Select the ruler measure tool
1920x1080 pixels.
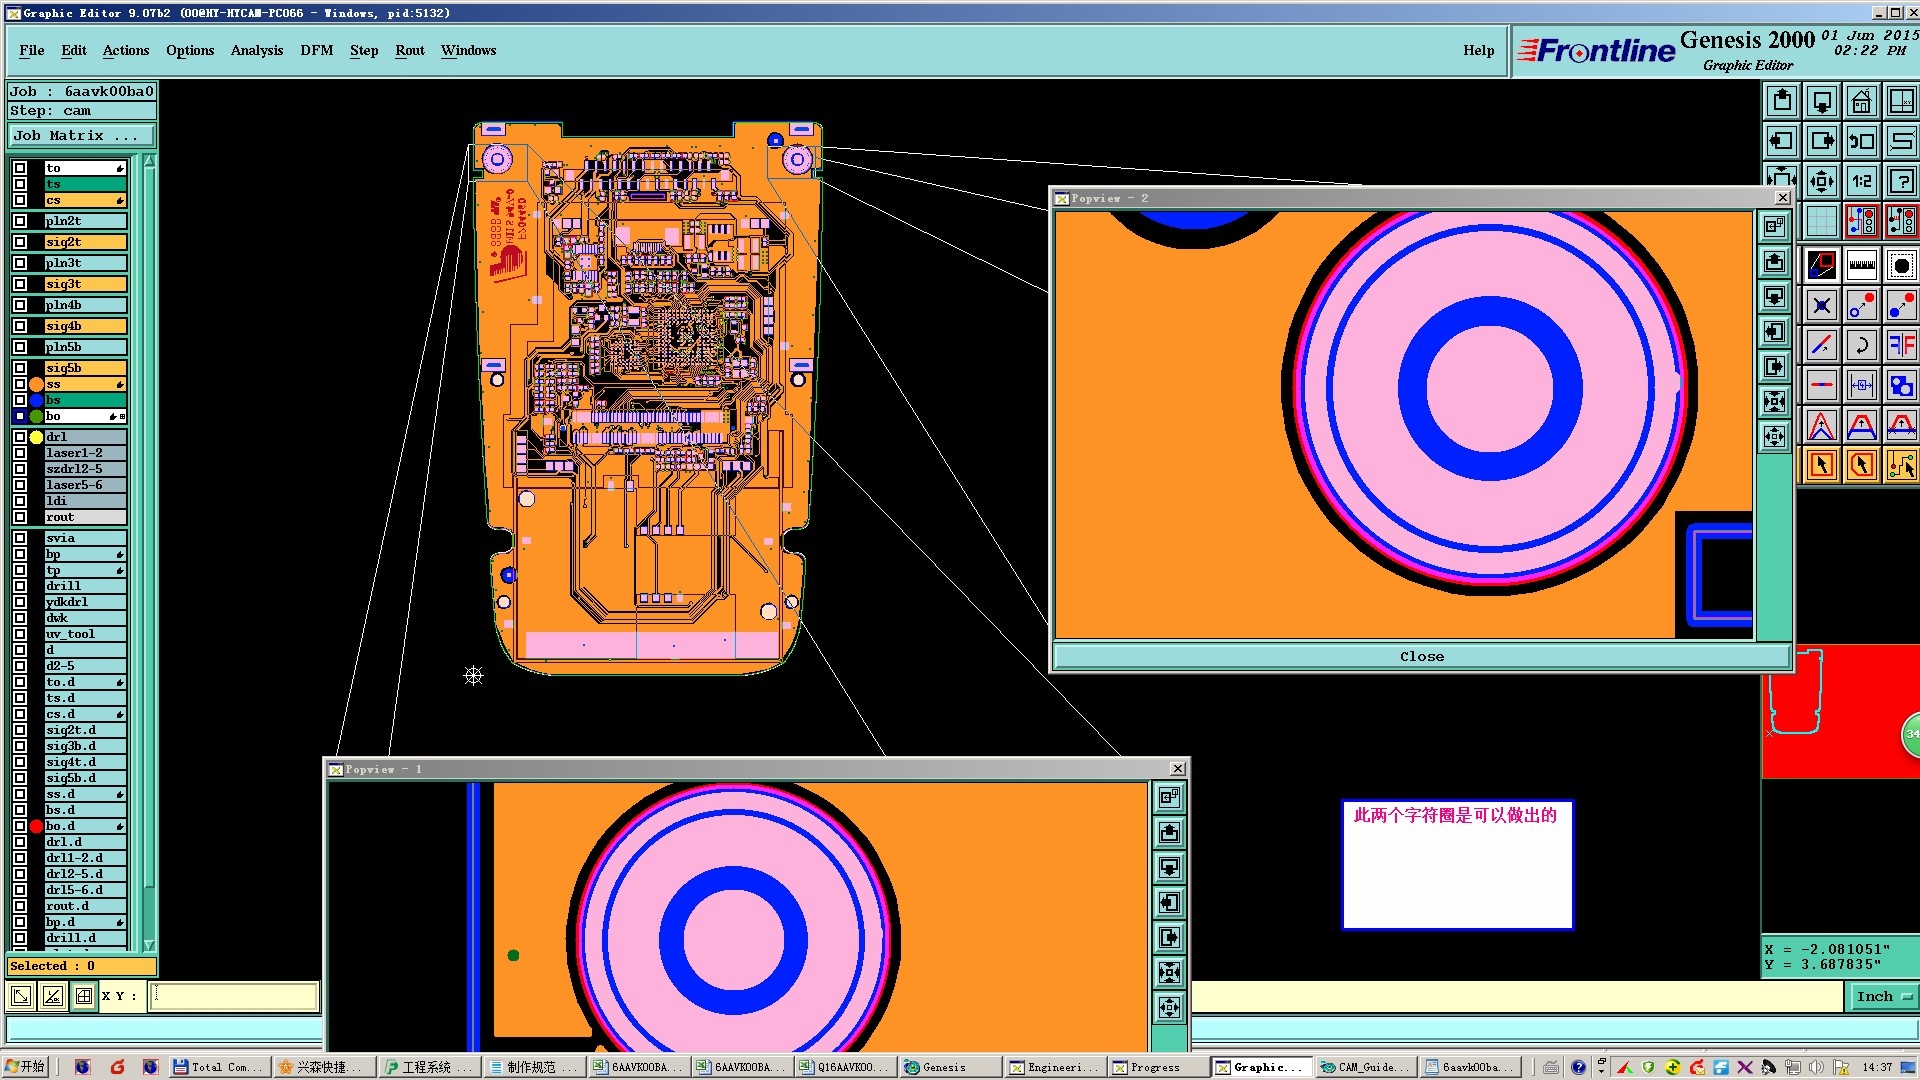[1861, 266]
